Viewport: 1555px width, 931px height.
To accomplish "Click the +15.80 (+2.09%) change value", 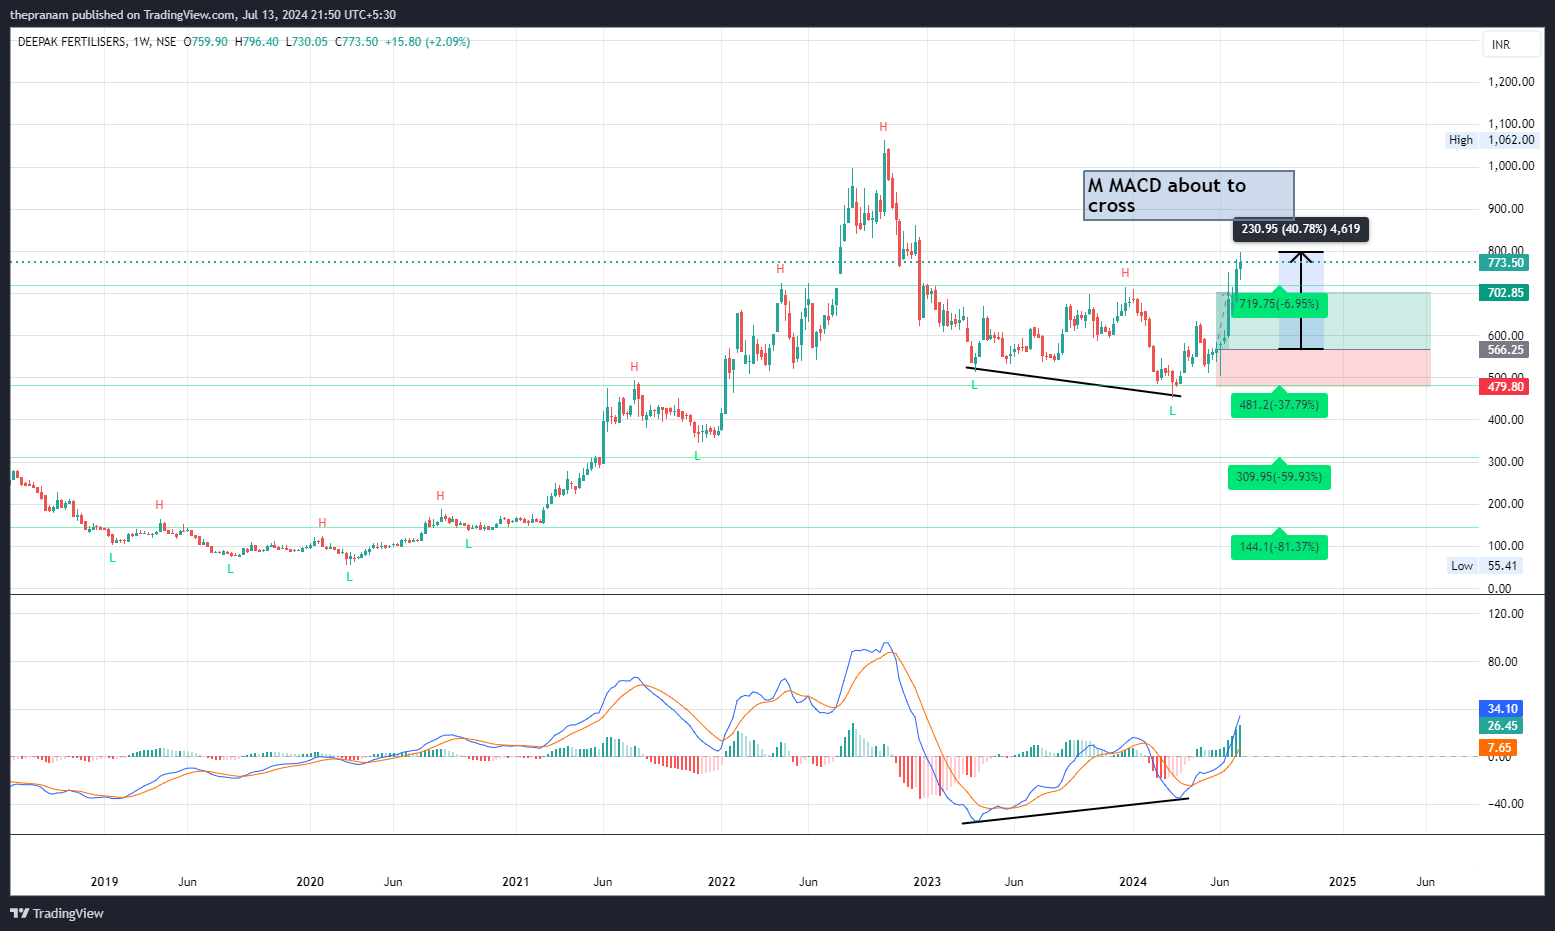I will pos(427,42).
